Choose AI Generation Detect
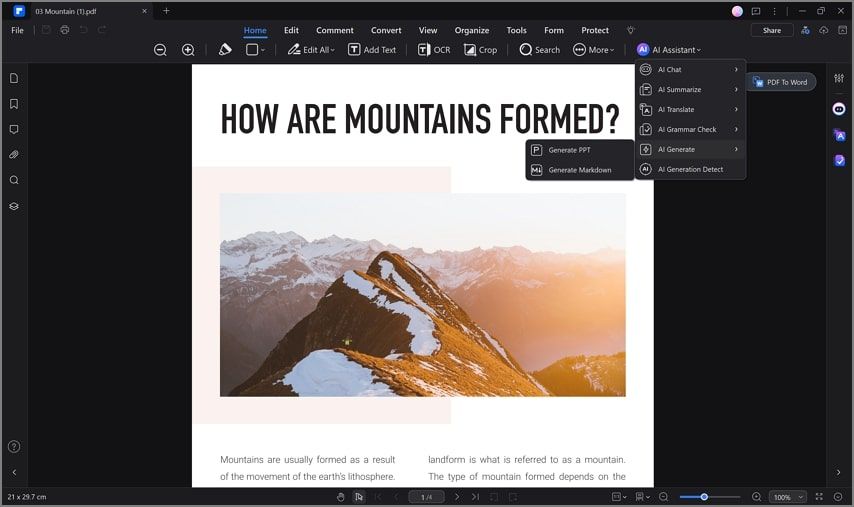The width and height of the screenshot is (854, 507). tap(690, 169)
